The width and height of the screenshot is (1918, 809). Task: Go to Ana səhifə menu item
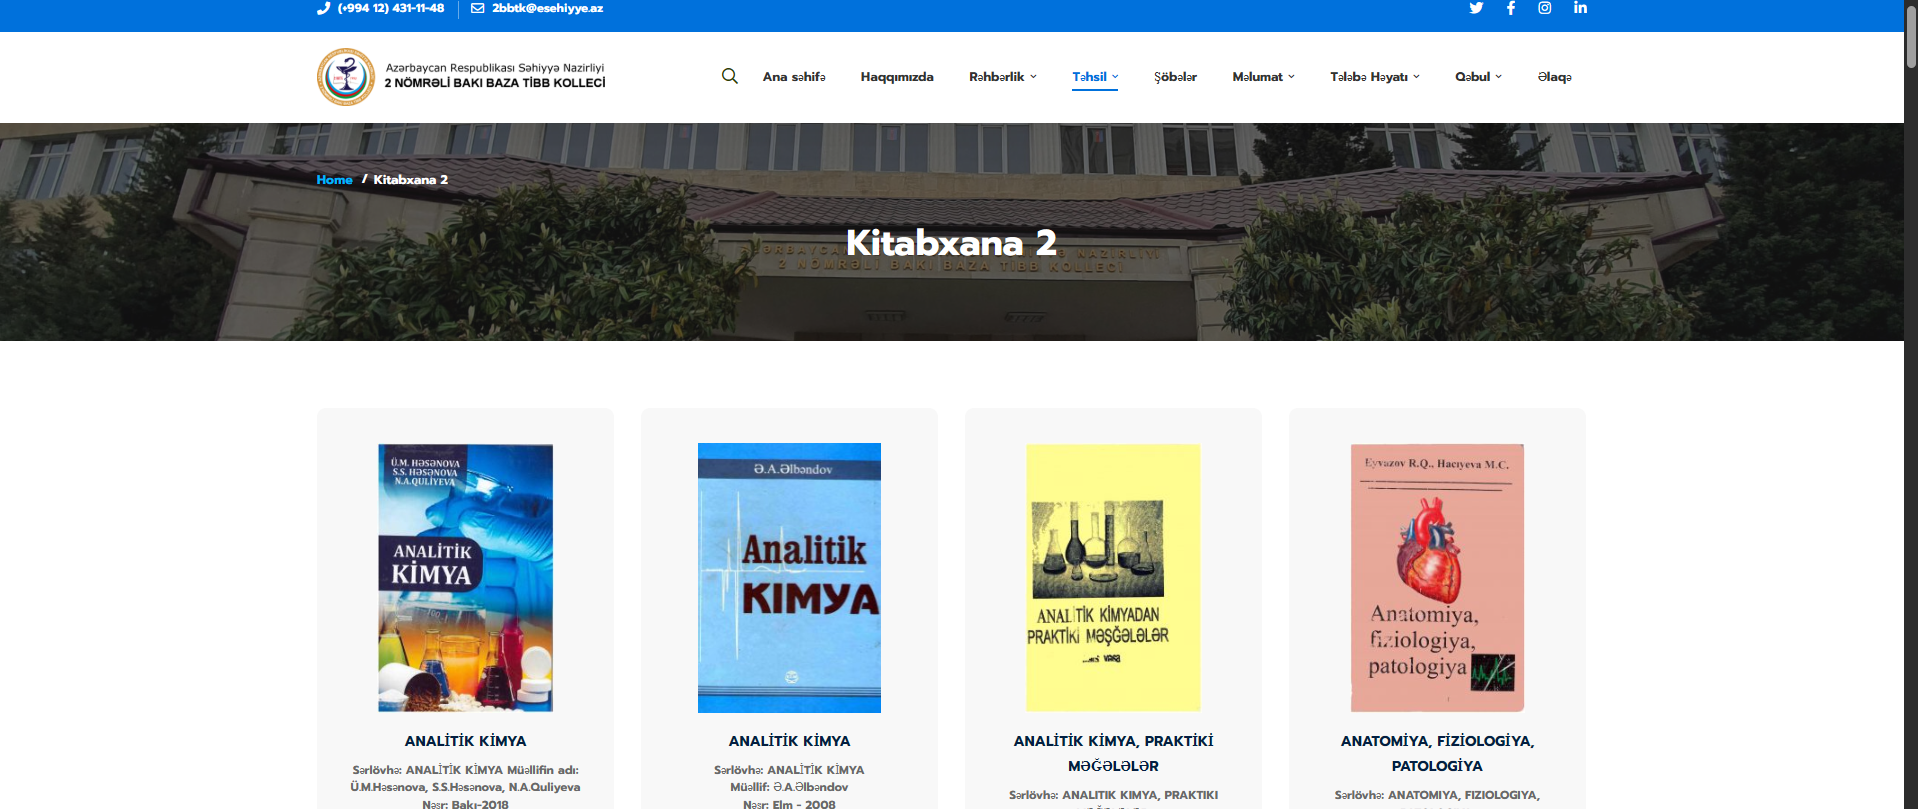(794, 77)
